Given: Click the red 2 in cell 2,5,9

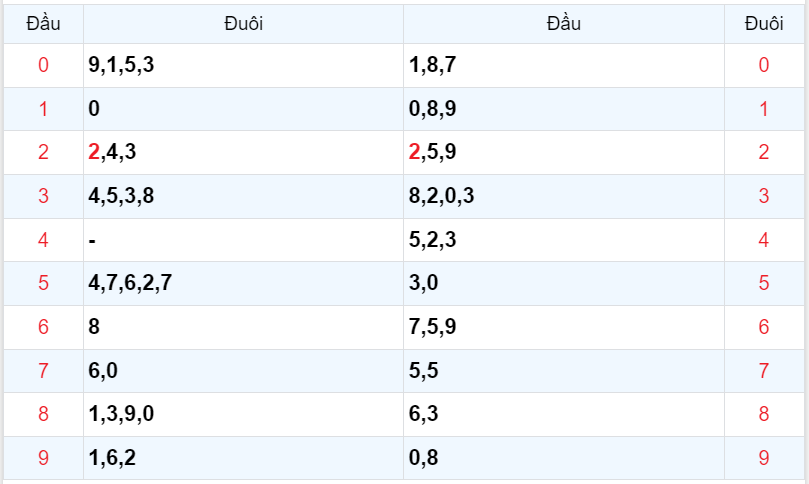Looking at the screenshot, I should (x=415, y=152).
